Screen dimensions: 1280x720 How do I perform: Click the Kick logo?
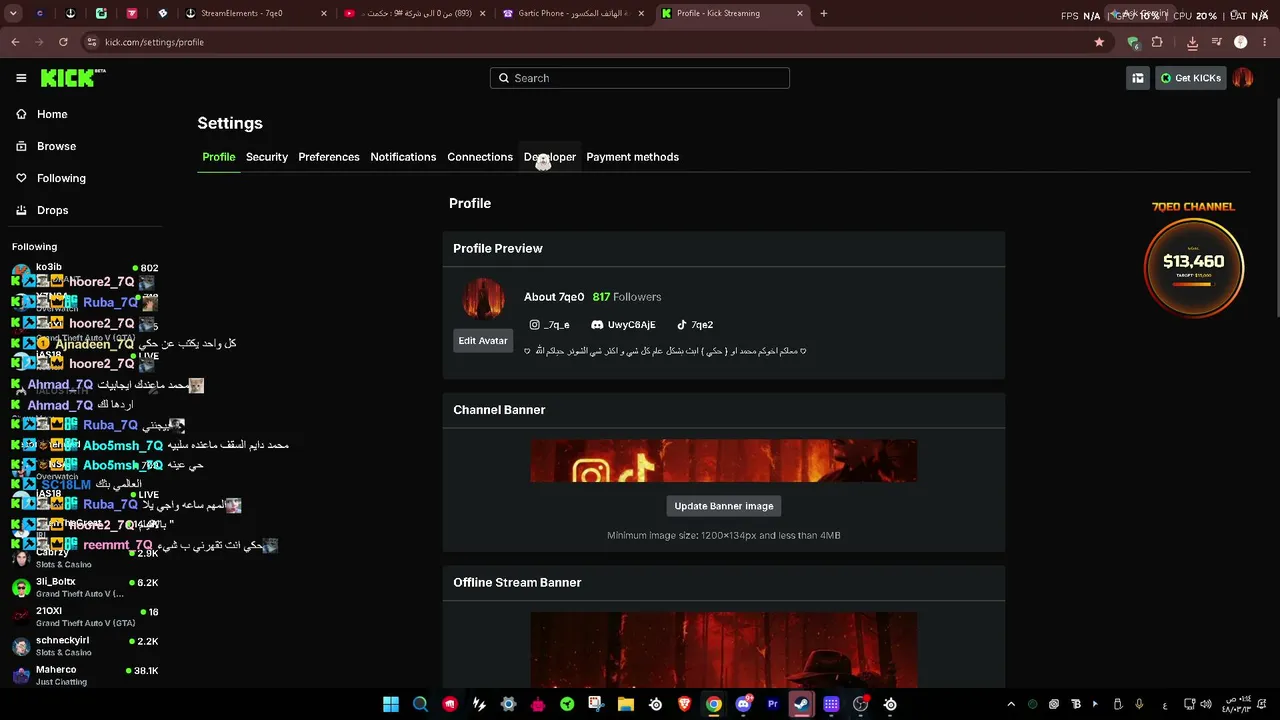73,78
